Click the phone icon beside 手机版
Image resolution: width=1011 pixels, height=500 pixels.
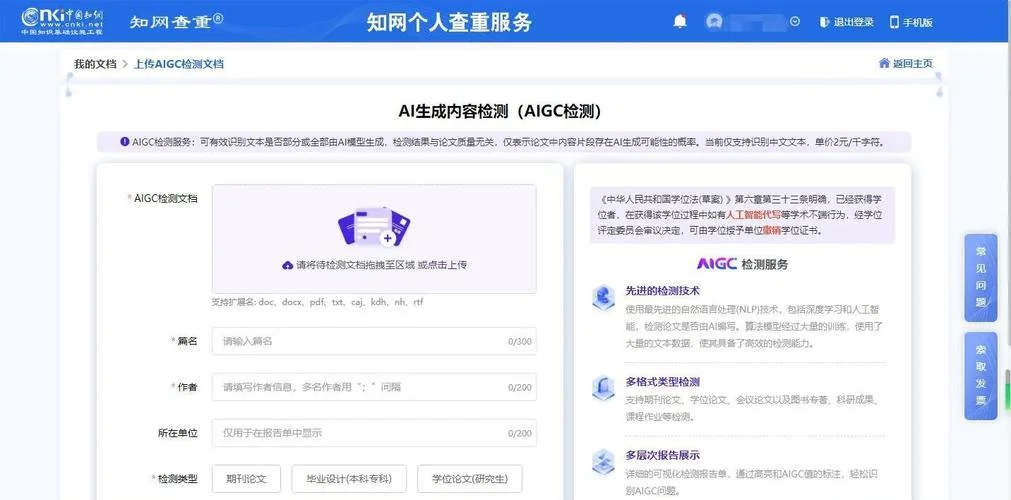tap(894, 22)
